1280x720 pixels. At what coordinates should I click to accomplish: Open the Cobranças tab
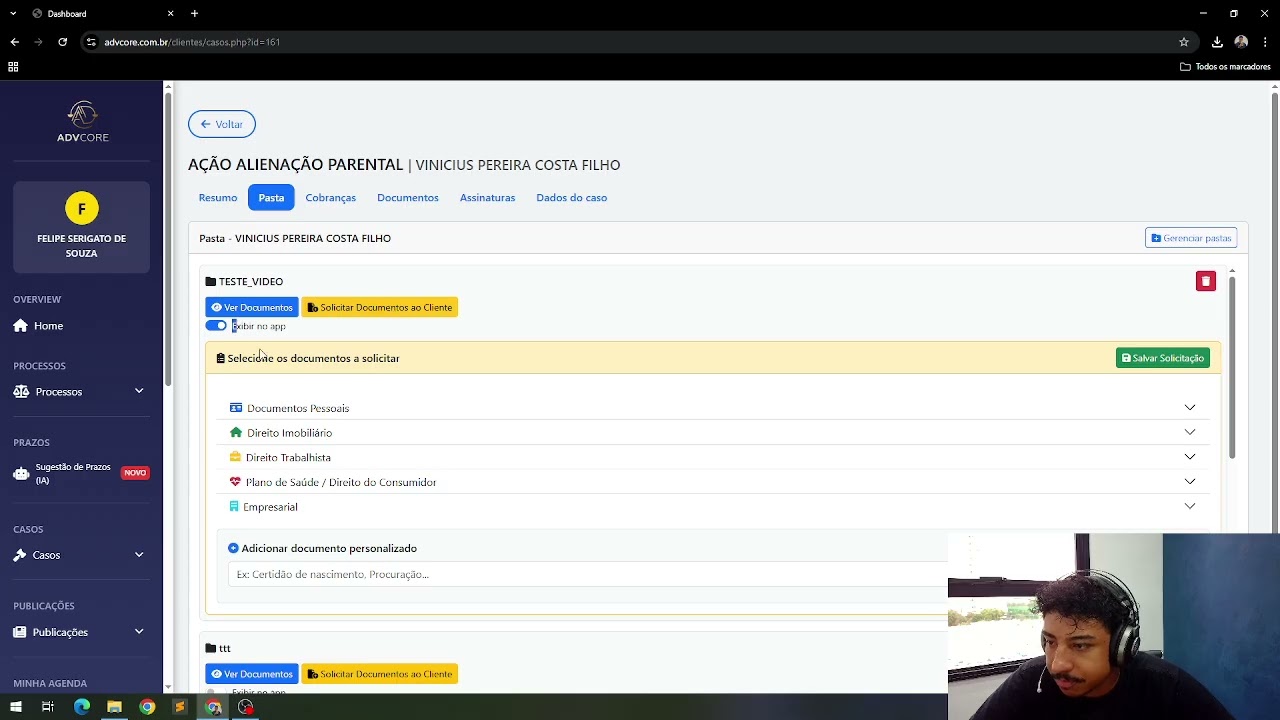click(x=331, y=198)
